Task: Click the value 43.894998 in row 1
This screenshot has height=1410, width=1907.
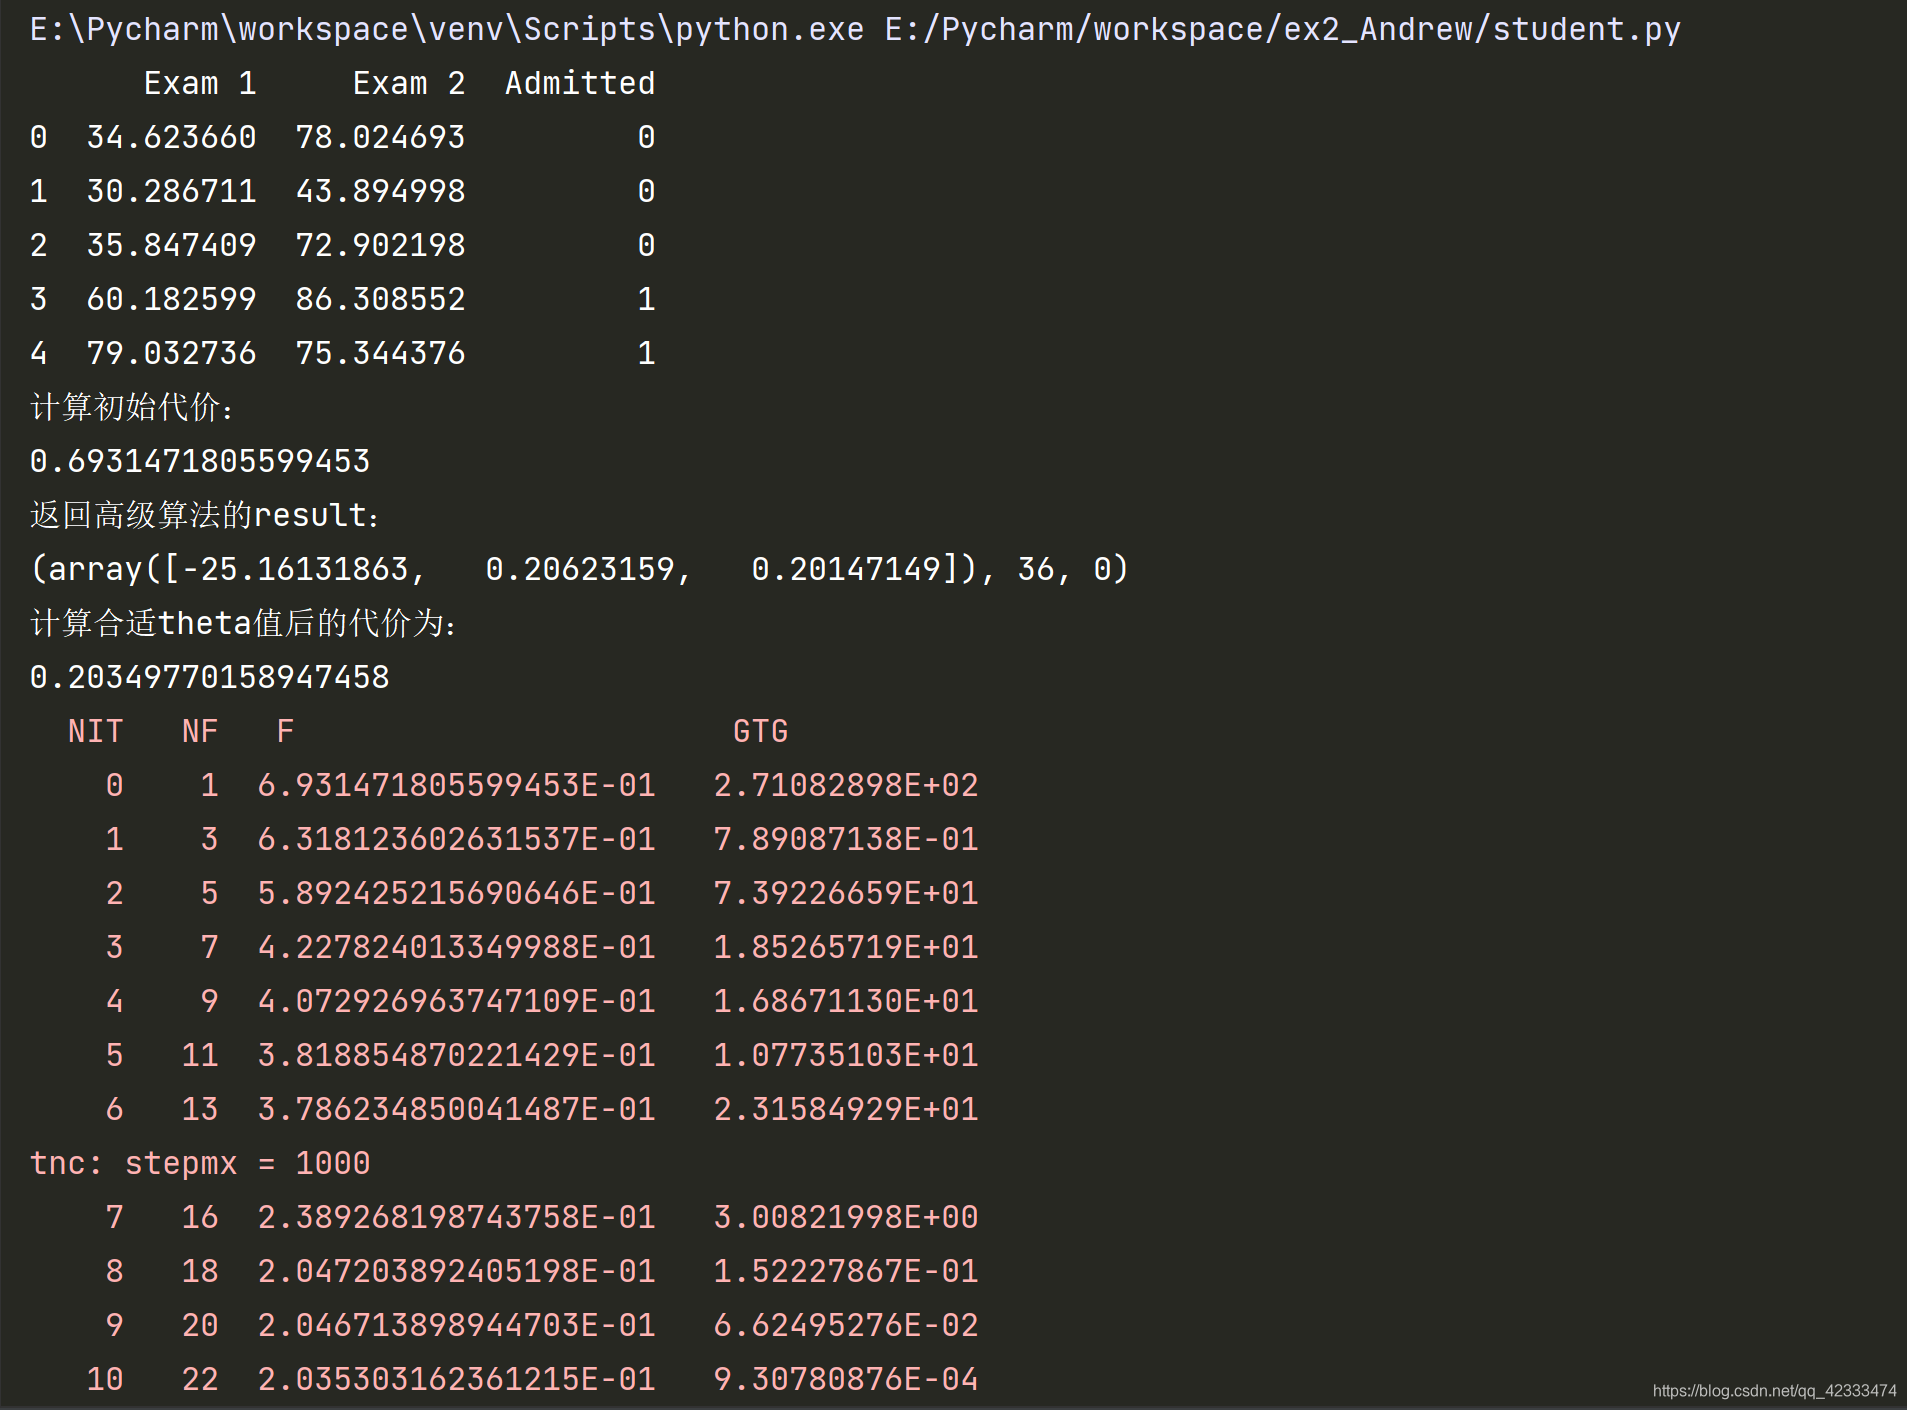Action: click(x=381, y=191)
